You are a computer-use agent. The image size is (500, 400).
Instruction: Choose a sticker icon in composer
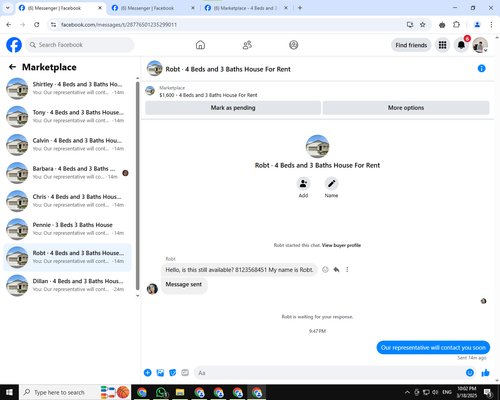(173, 373)
